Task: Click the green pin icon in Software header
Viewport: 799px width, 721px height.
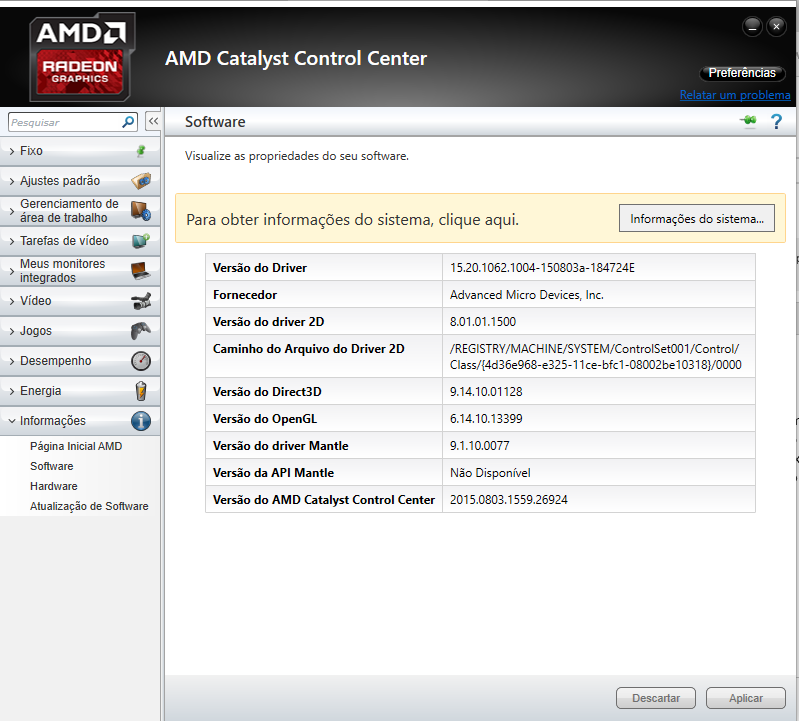Action: coord(749,121)
